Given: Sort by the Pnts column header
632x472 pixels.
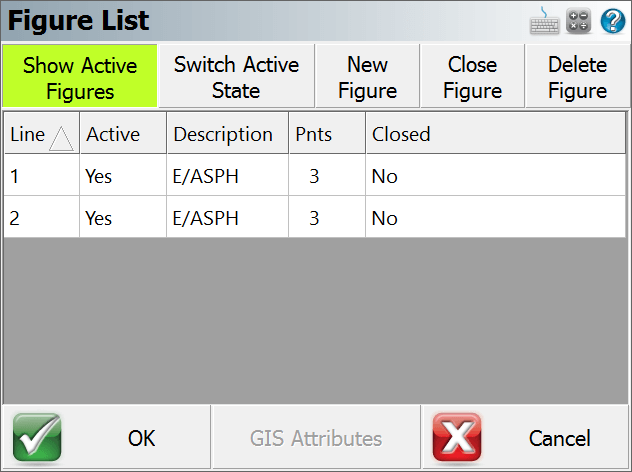Looking at the screenshot, I should [x=311, y=134].
